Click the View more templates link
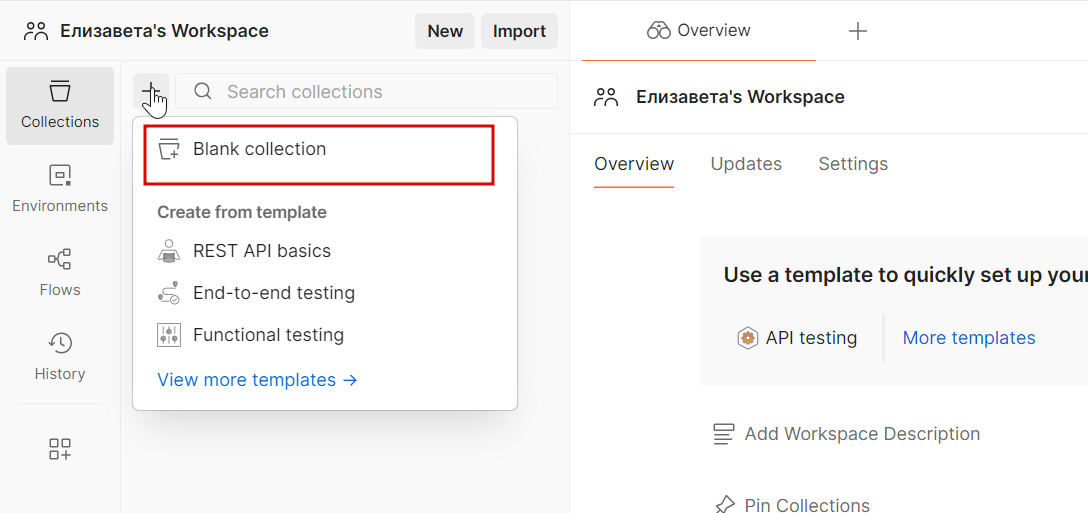The width and height of the screenshot is (1088, 513). click(257, 380)
